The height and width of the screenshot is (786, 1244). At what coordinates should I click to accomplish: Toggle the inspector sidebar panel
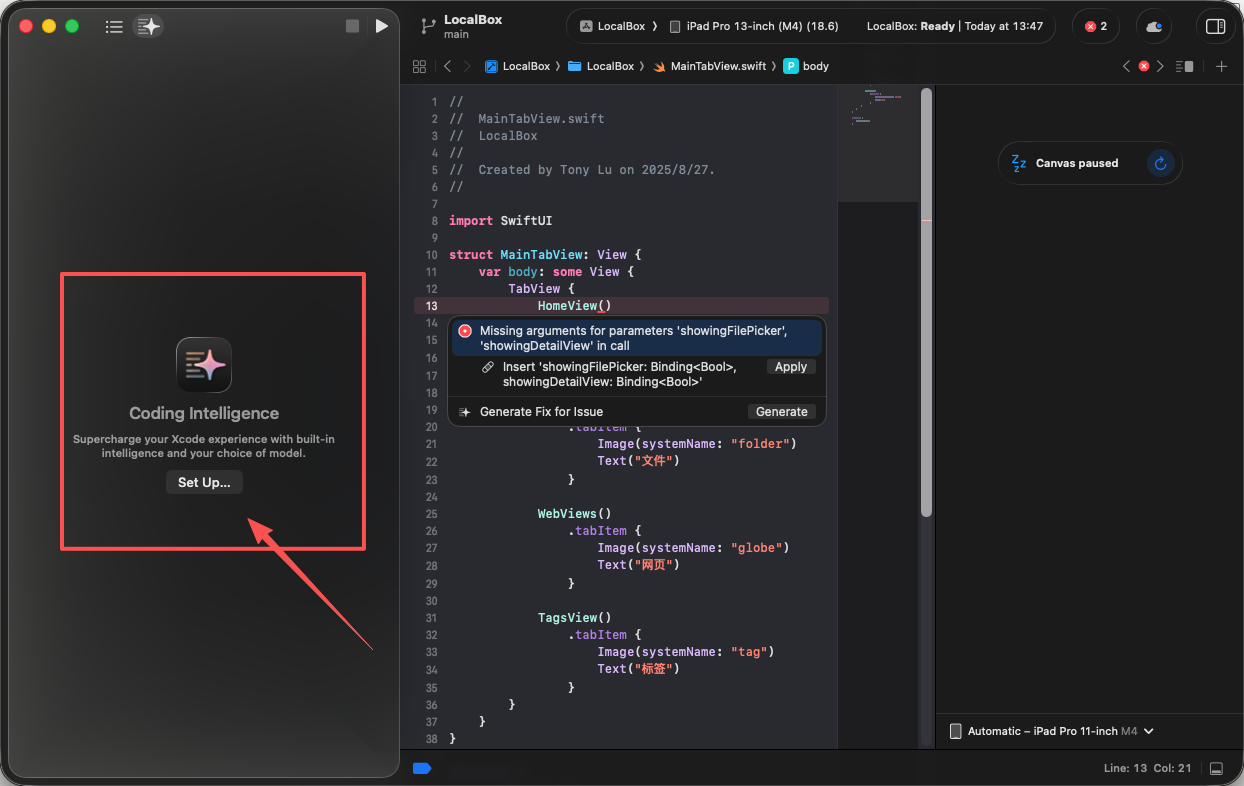click(x=1215, y=26)
